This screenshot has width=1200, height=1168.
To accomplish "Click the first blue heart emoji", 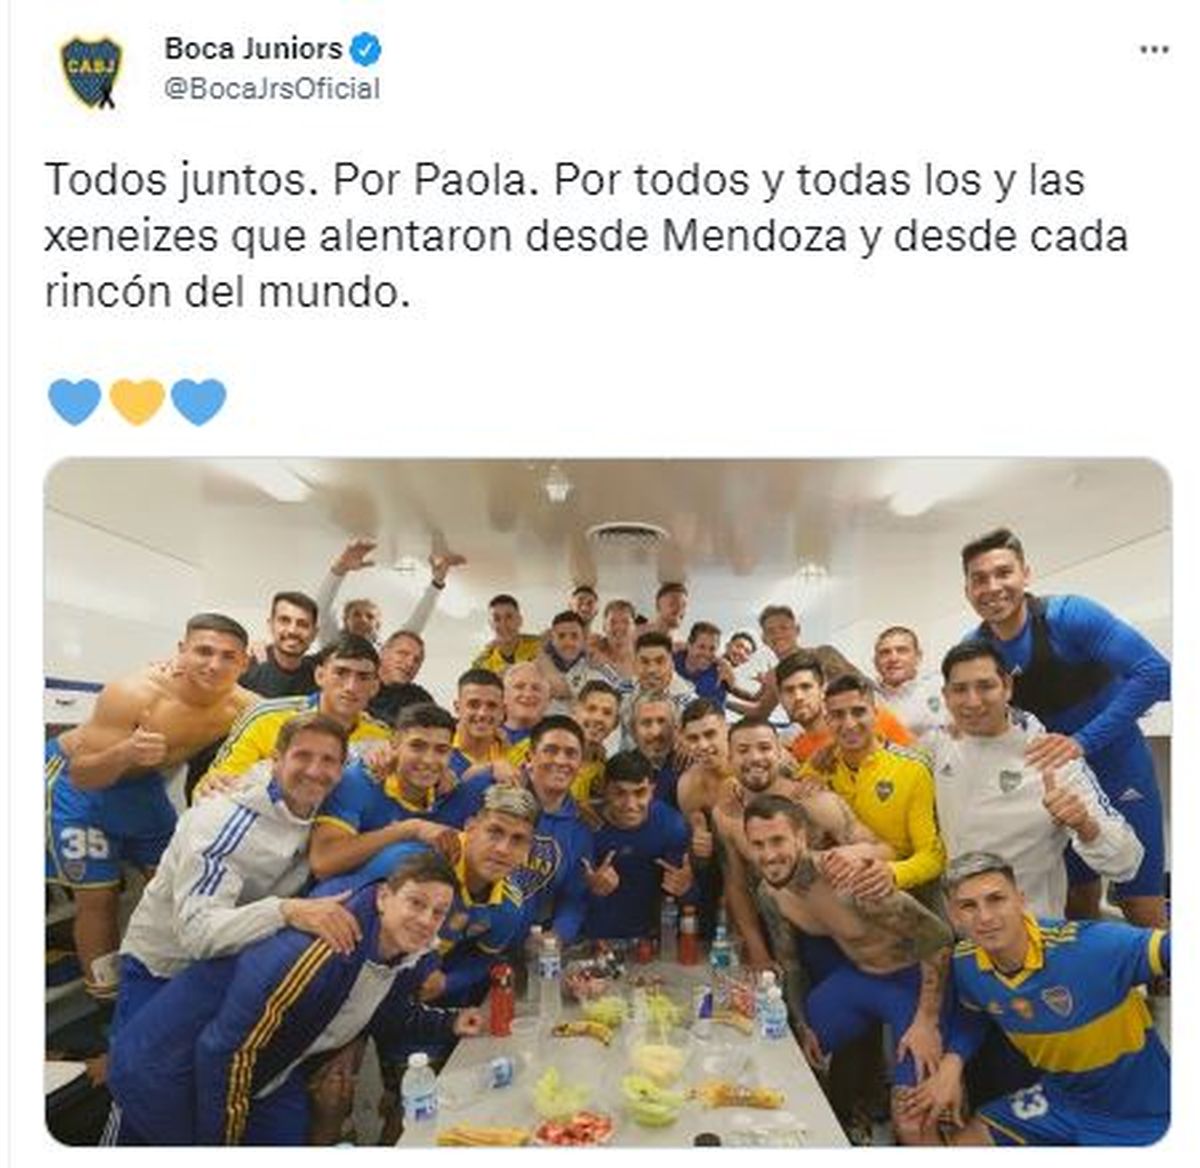I will tap(75, 401).
